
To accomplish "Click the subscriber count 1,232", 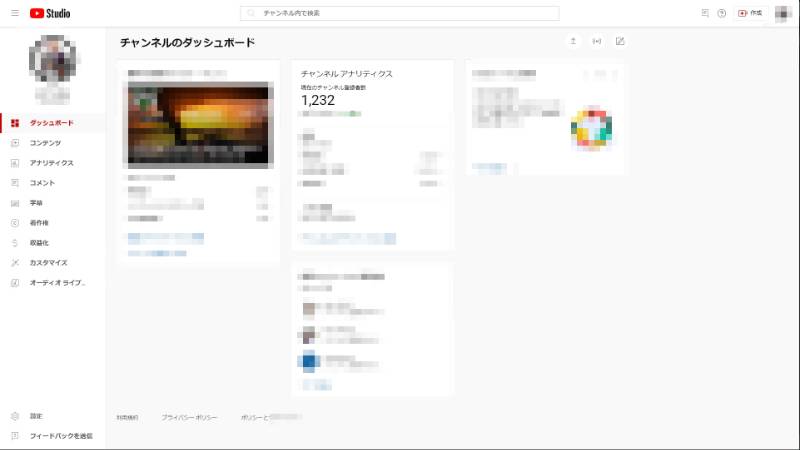I will pos(318,101).
